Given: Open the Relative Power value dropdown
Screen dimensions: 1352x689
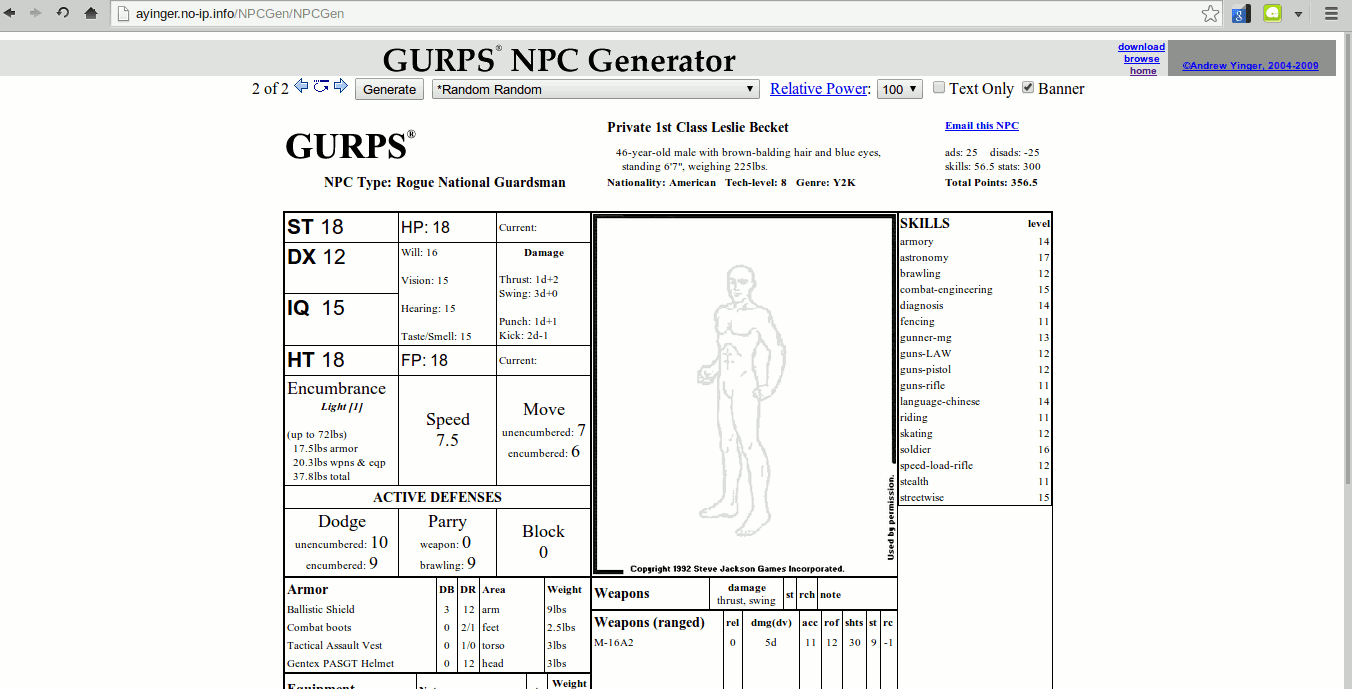Looking at the screenshot, I should 899,89.
